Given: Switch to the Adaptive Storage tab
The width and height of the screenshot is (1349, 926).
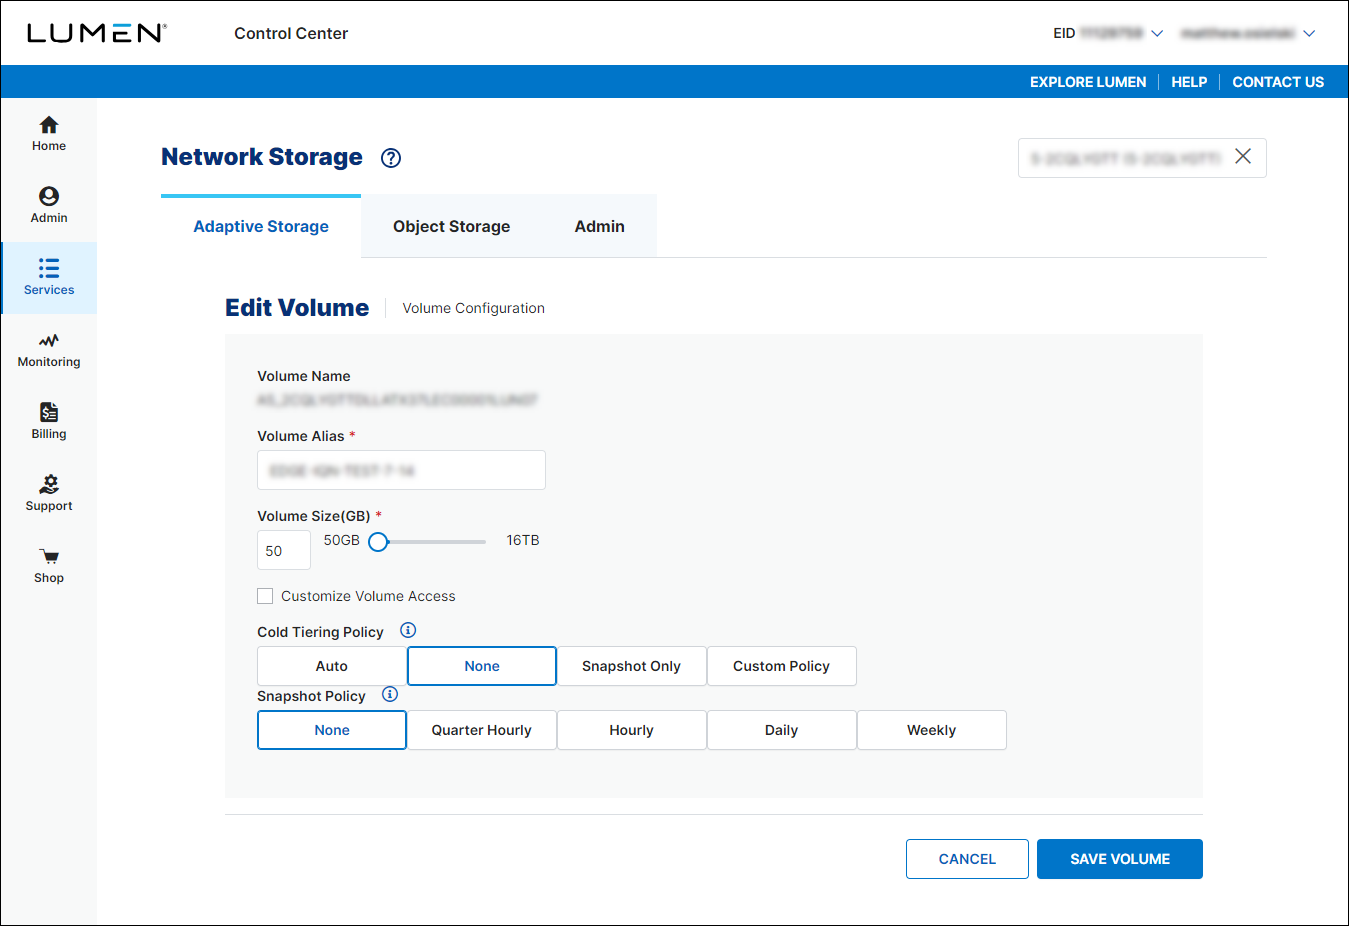Looking at the screenshot, I should coord(261,226).
